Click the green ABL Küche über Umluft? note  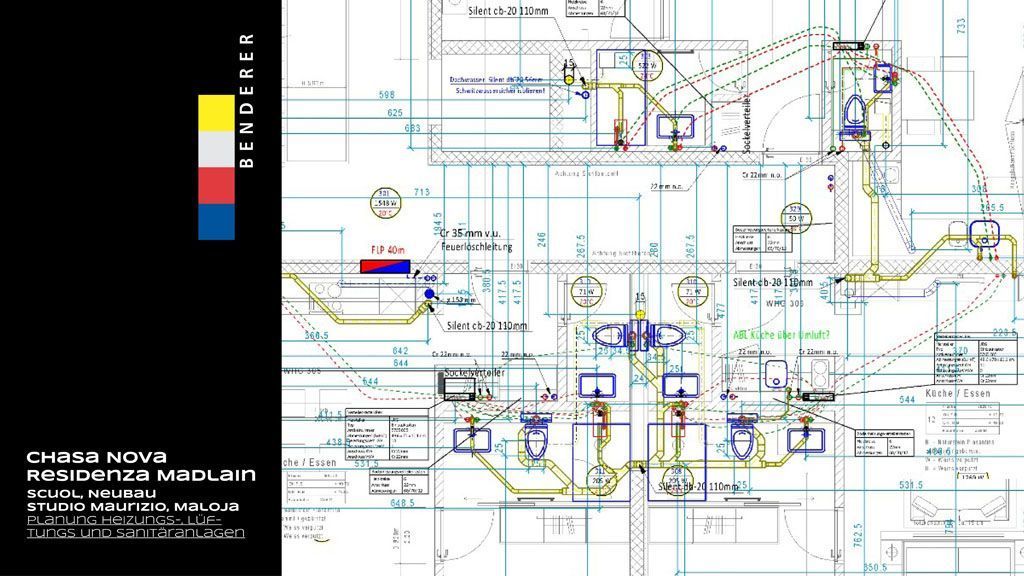pyautogui.click(x=785, y=336)
